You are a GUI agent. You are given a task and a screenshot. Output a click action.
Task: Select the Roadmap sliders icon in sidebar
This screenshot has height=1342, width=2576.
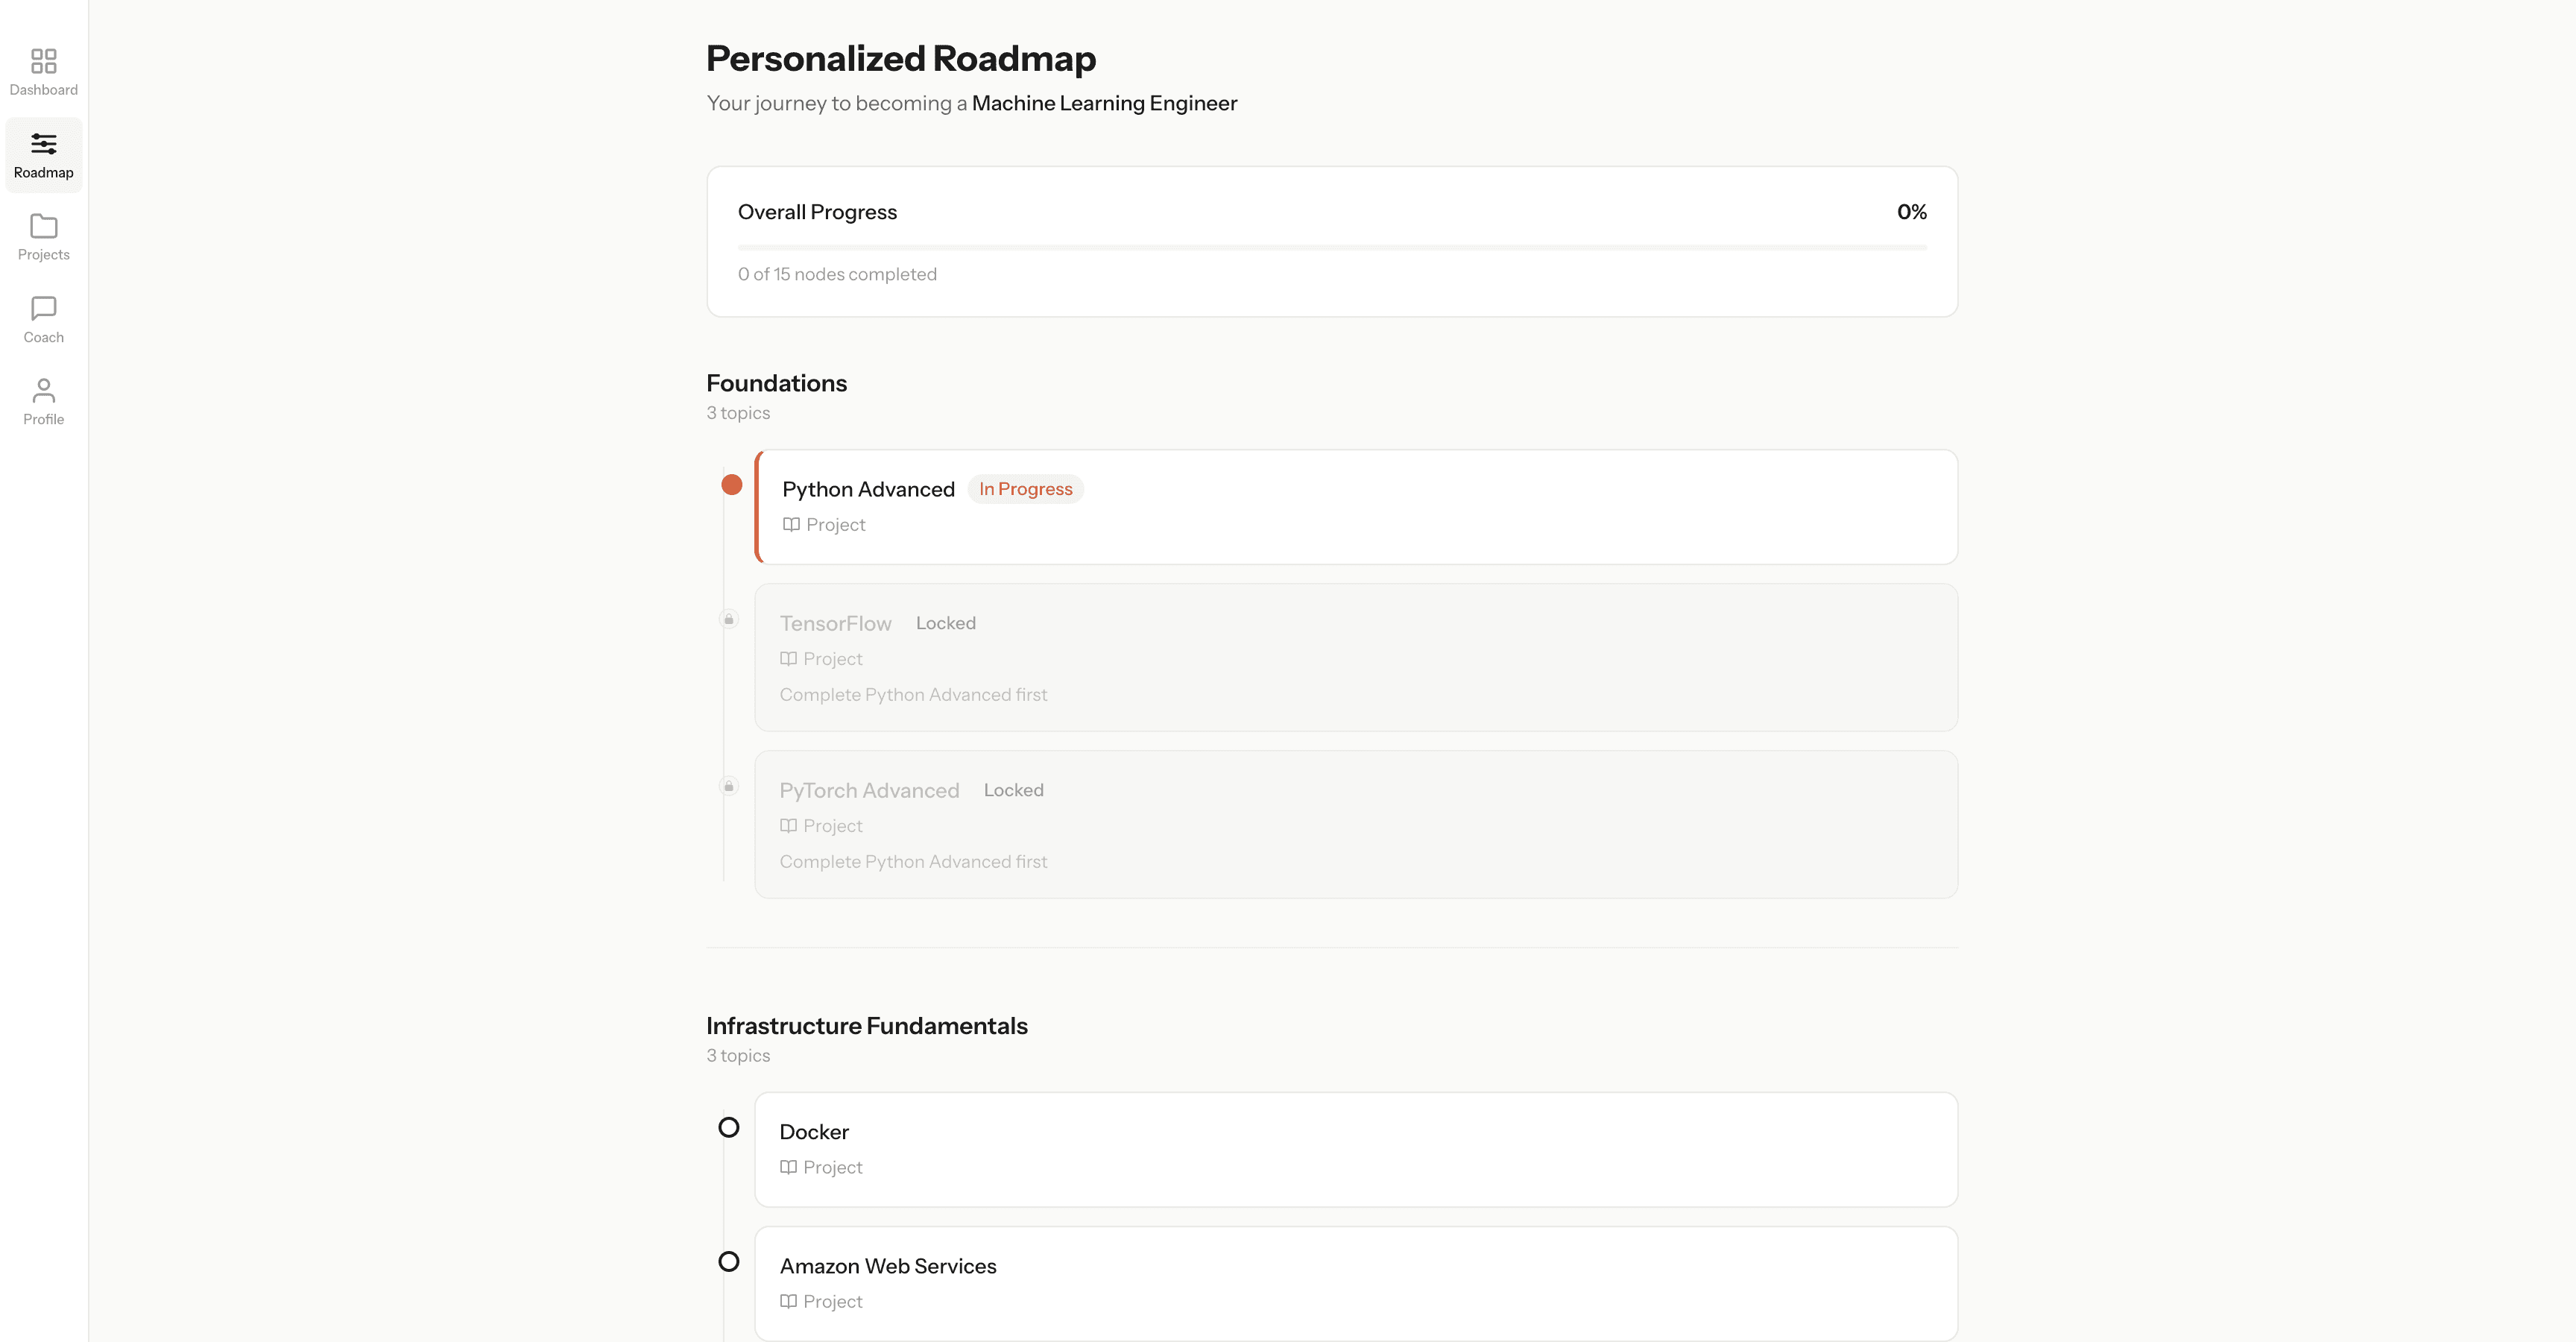(43, 143)
